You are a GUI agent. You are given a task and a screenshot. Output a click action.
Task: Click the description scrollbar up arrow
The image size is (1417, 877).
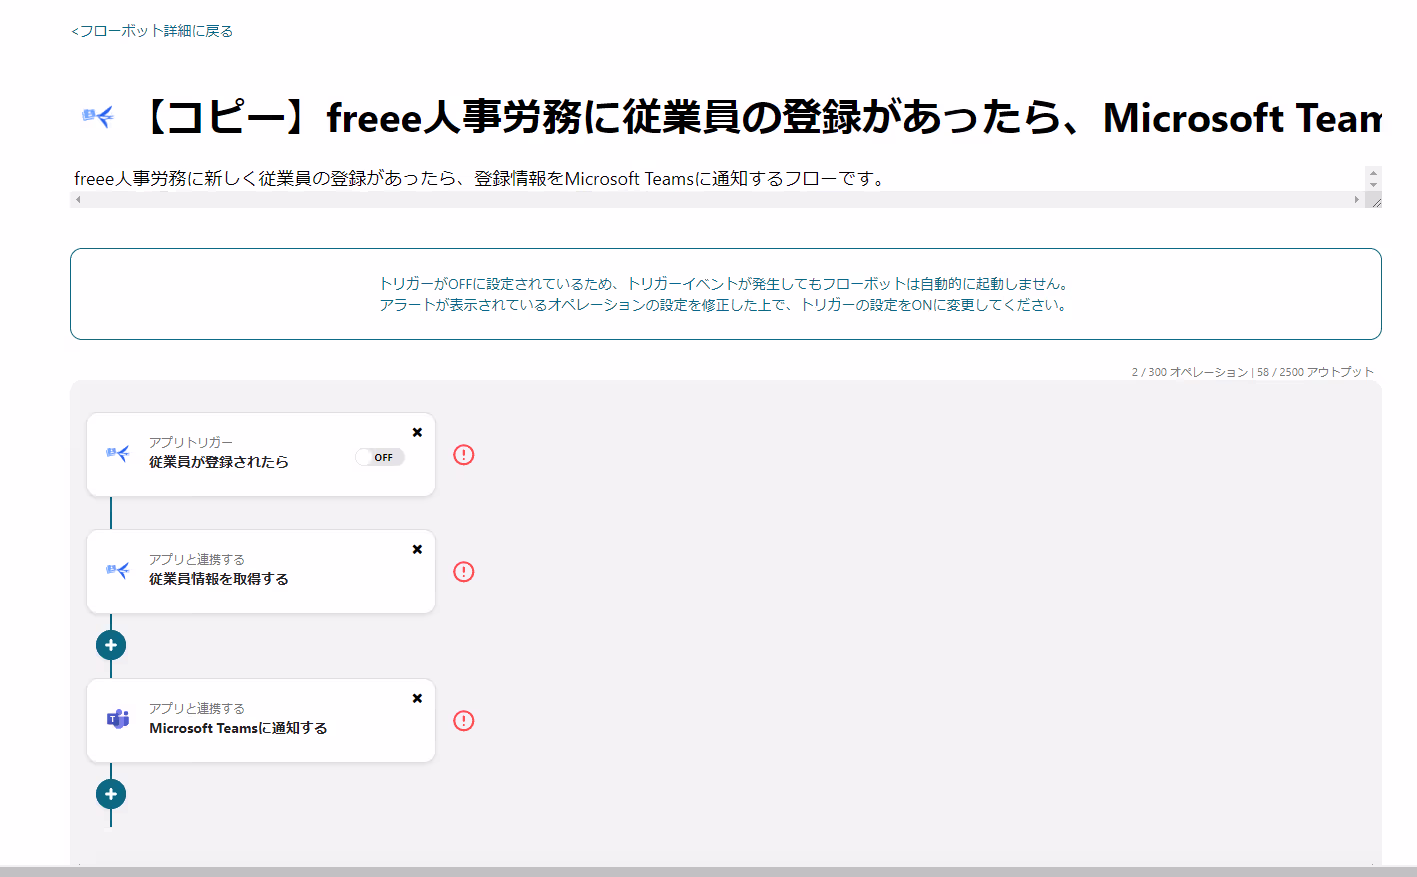click(x=1373, y=173)
